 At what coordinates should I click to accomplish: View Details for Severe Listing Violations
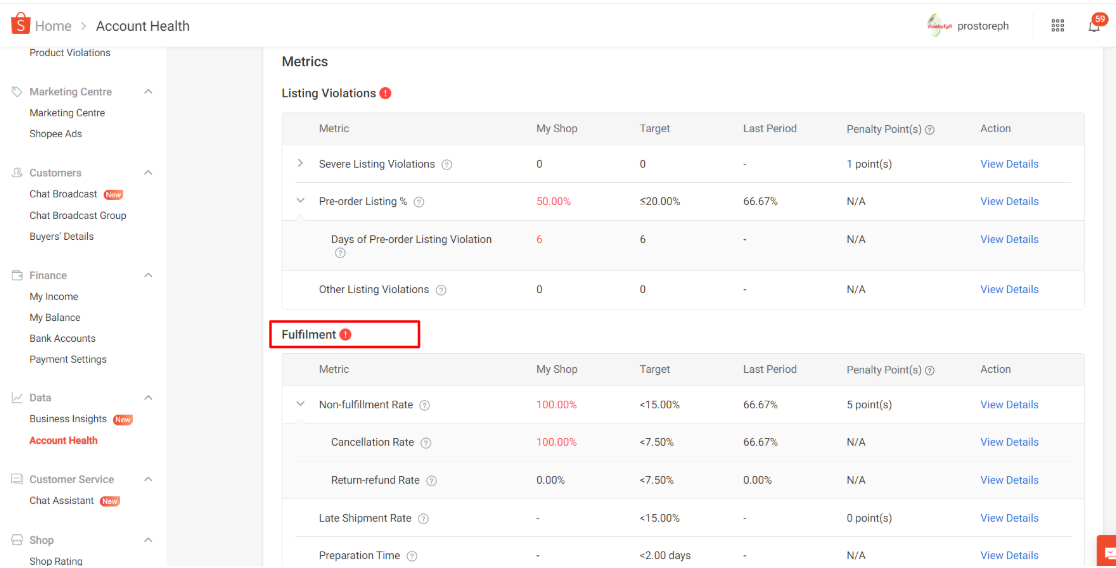coord(1009,164)
